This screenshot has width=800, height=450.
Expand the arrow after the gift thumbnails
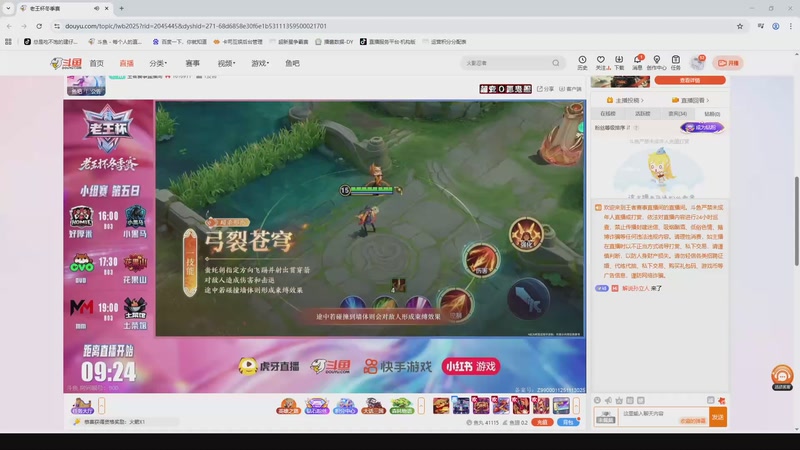pos(576,406)
